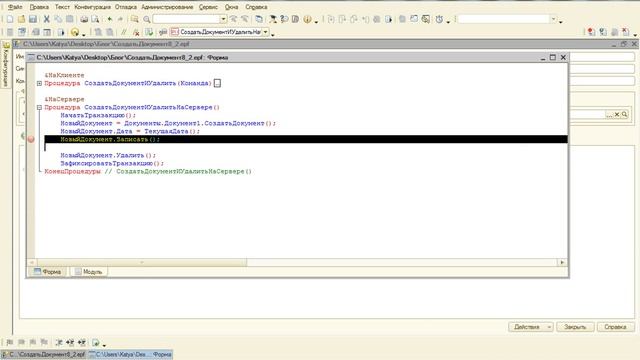Click the Закрыть button
This screenshot has height=360, width=640.
coord(575,327)
